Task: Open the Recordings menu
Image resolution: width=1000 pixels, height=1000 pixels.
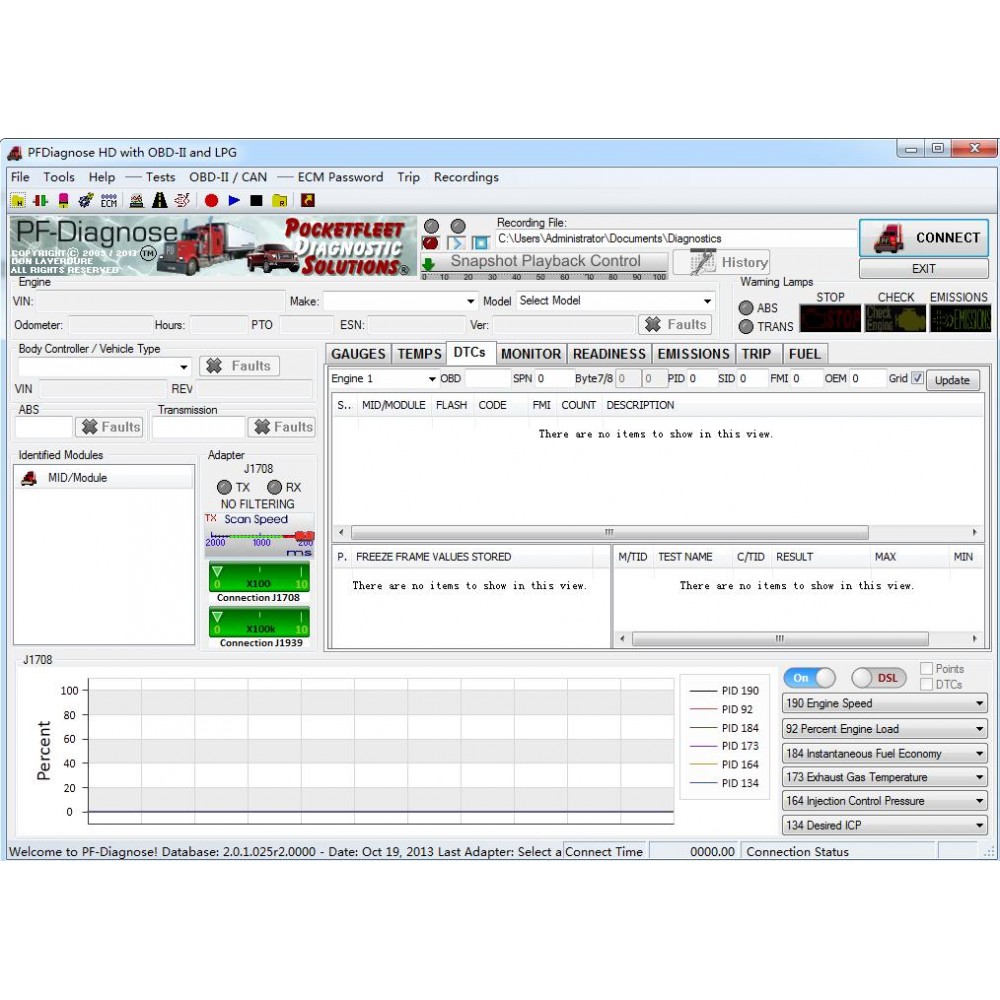Action: 466,177
